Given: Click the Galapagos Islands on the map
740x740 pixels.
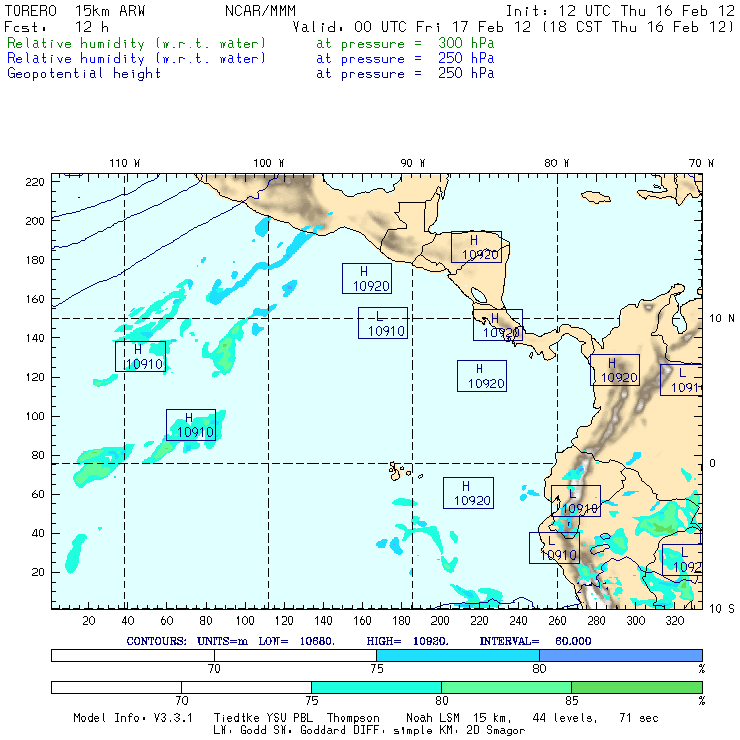Looking at the screenshot, I should 400,470.
